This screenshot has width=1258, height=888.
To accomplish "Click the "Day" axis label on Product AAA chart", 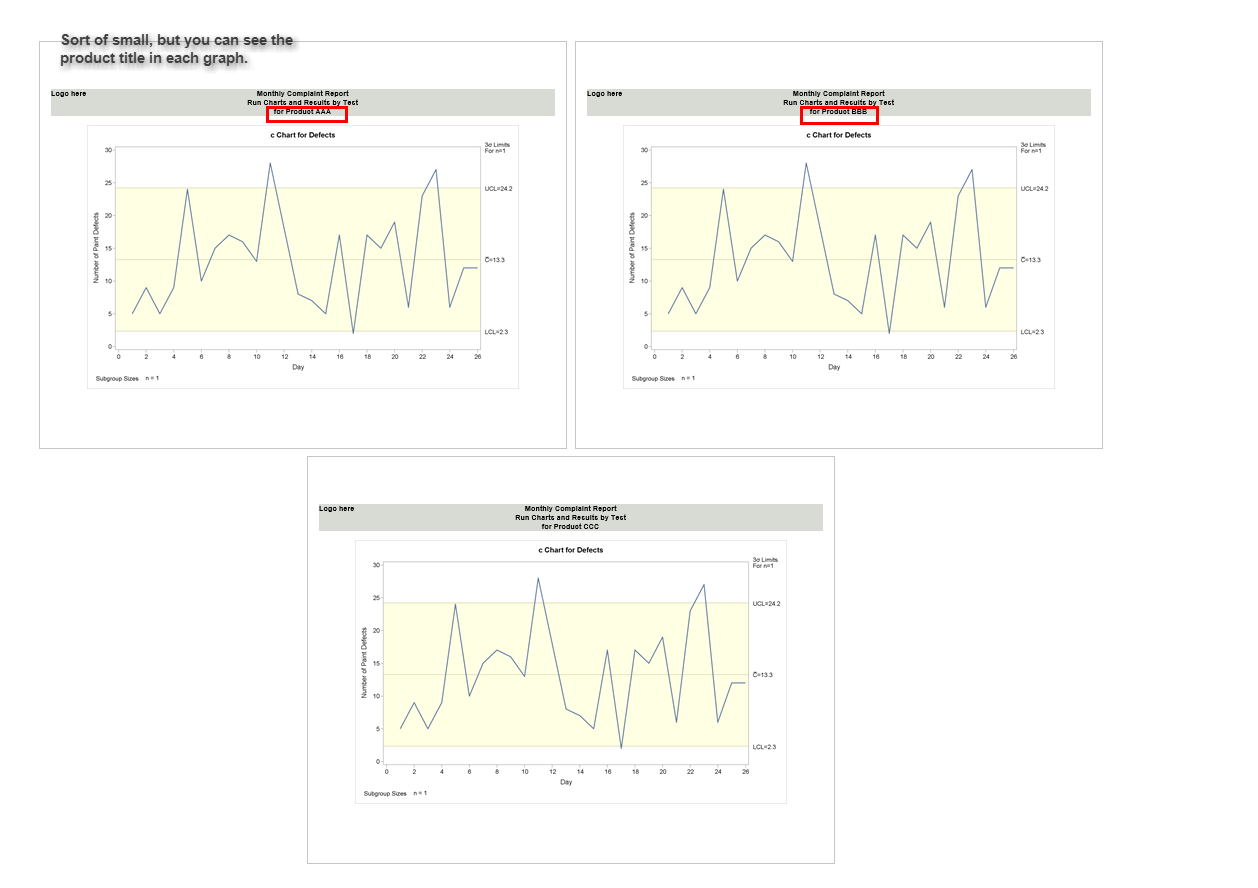I will (x=297, y=366).
